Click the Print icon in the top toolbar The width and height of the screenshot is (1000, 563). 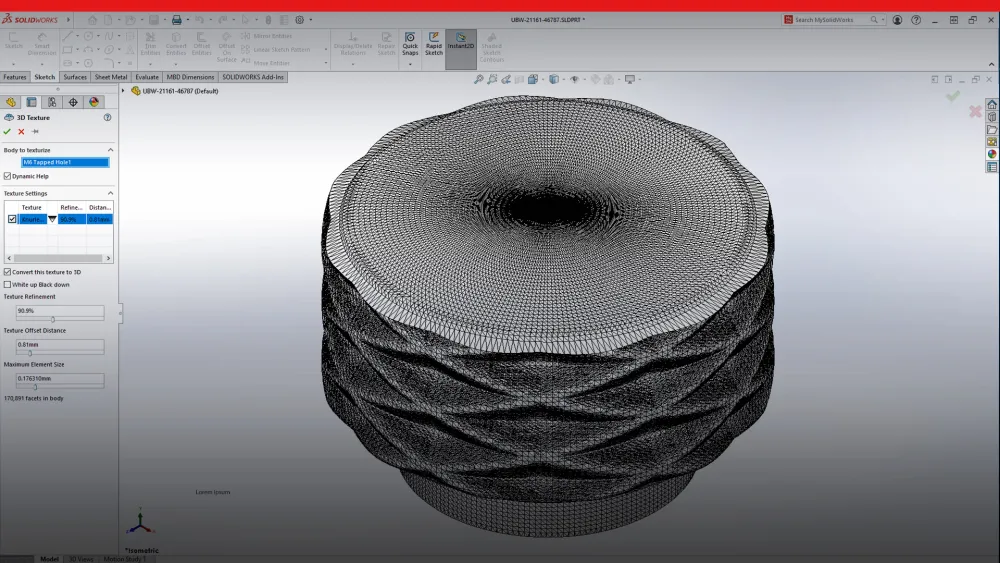click(177, 20)
